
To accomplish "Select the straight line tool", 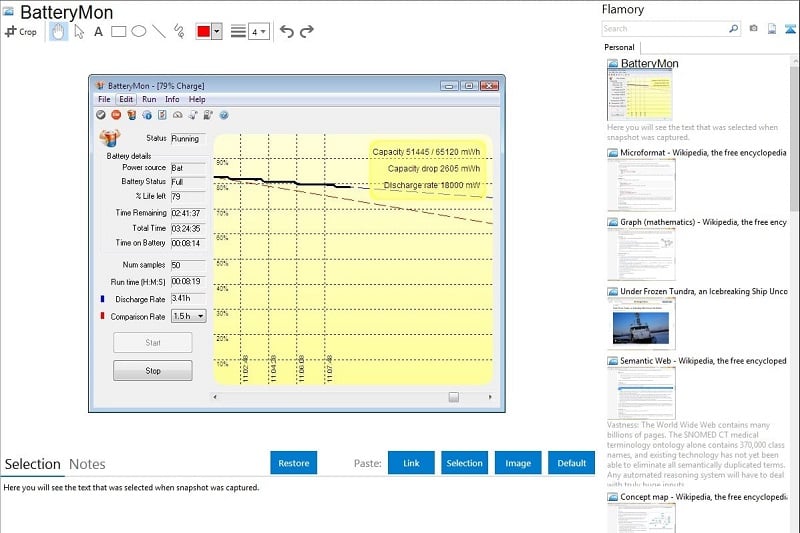I will [x=159, y=32].
